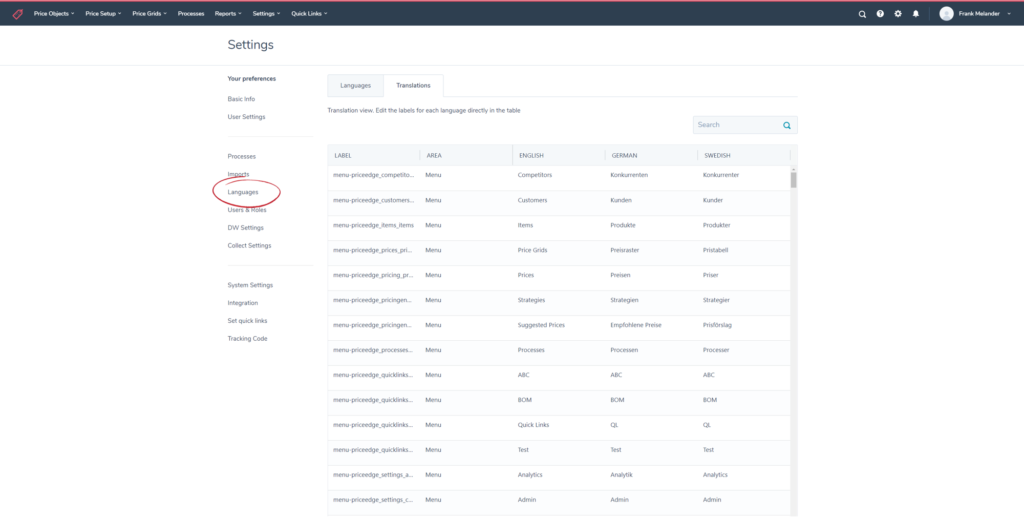Open Tracking Code settings page

[x=247, y=339]
